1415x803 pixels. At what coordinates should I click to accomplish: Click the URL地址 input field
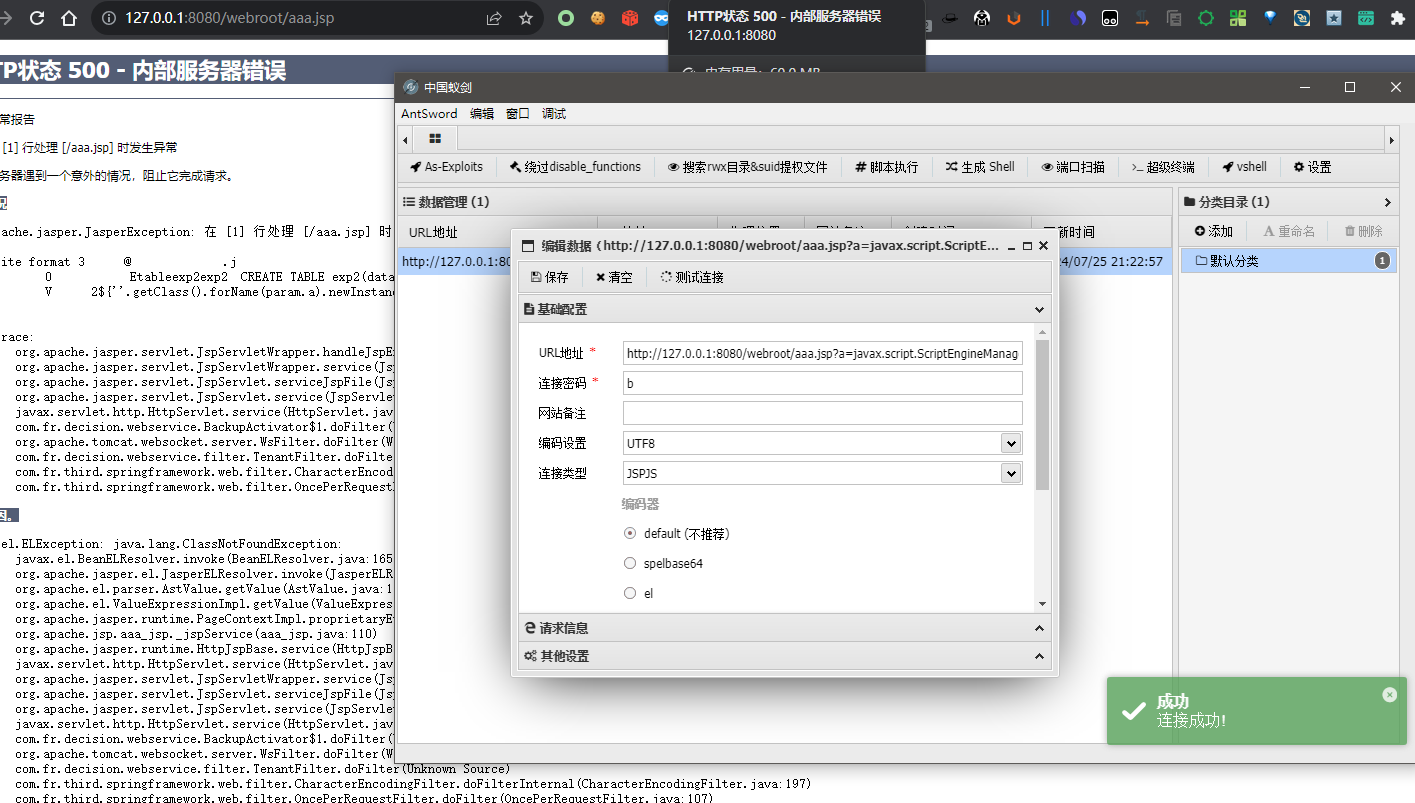[822, 353]
